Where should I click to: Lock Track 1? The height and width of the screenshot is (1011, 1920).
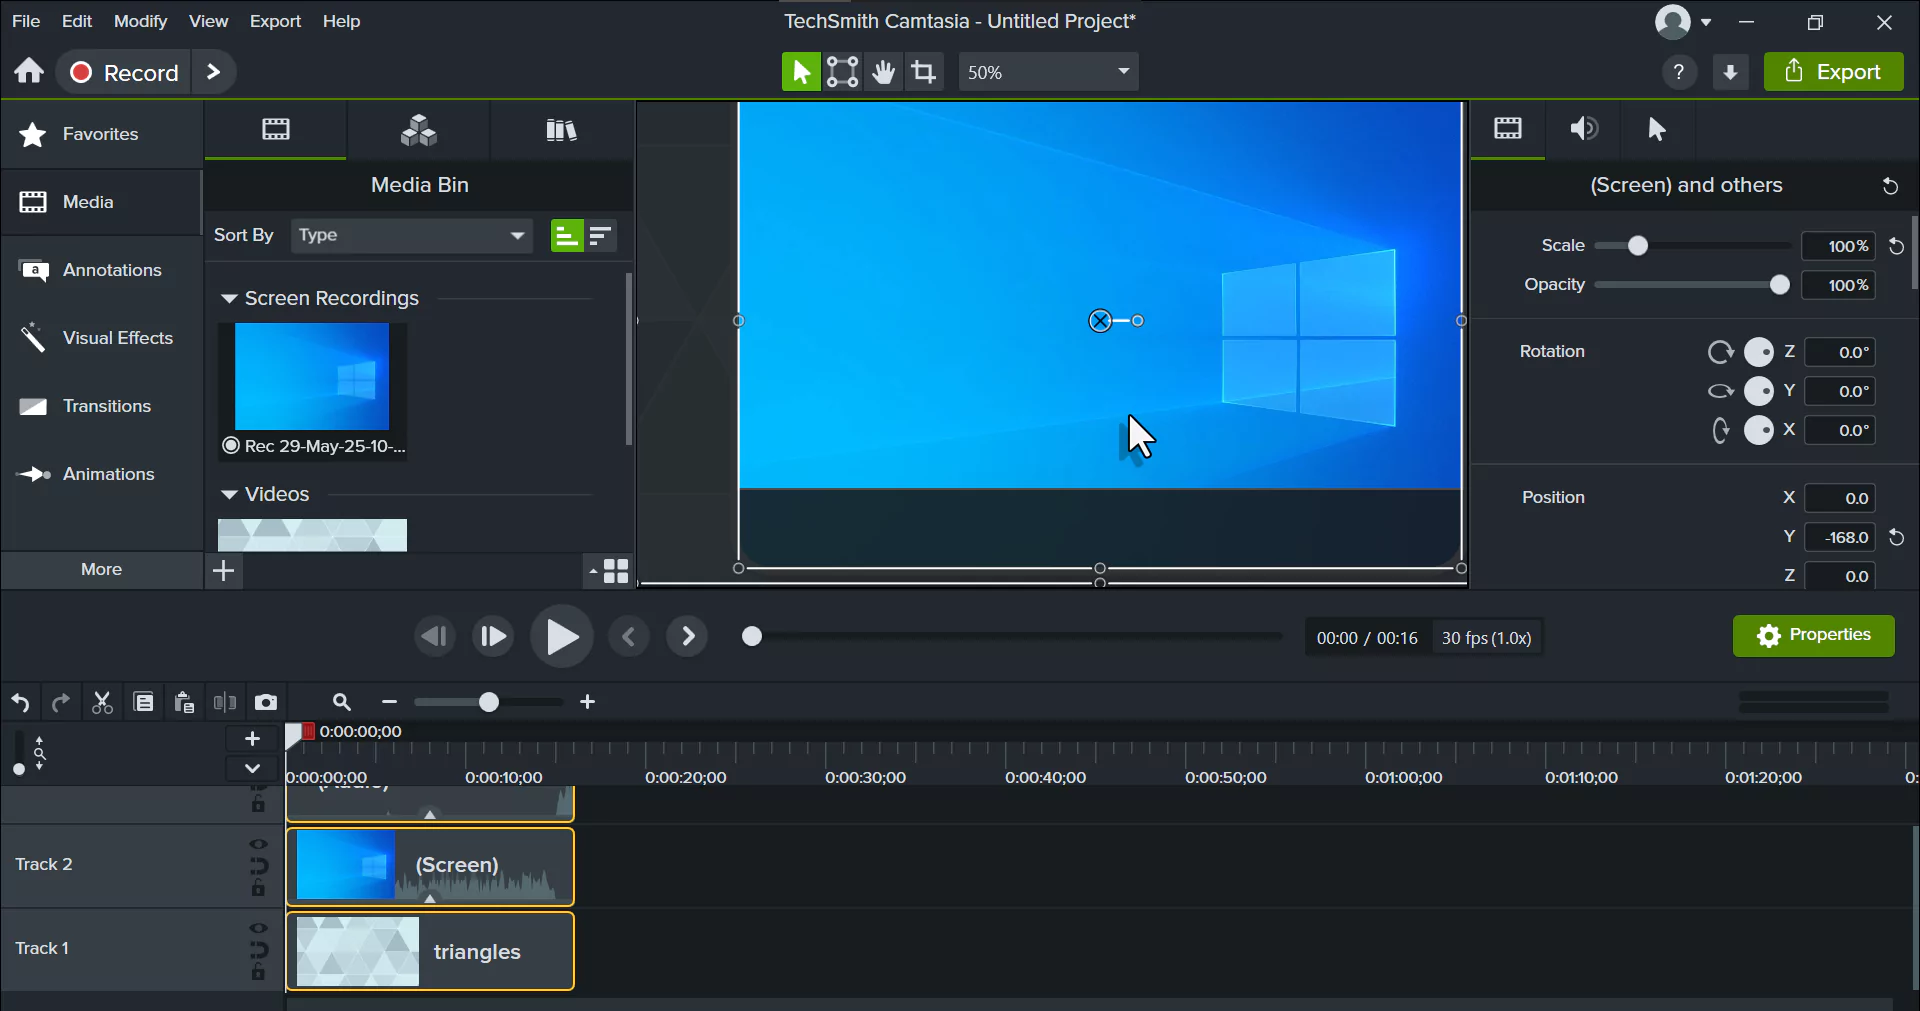259,972
